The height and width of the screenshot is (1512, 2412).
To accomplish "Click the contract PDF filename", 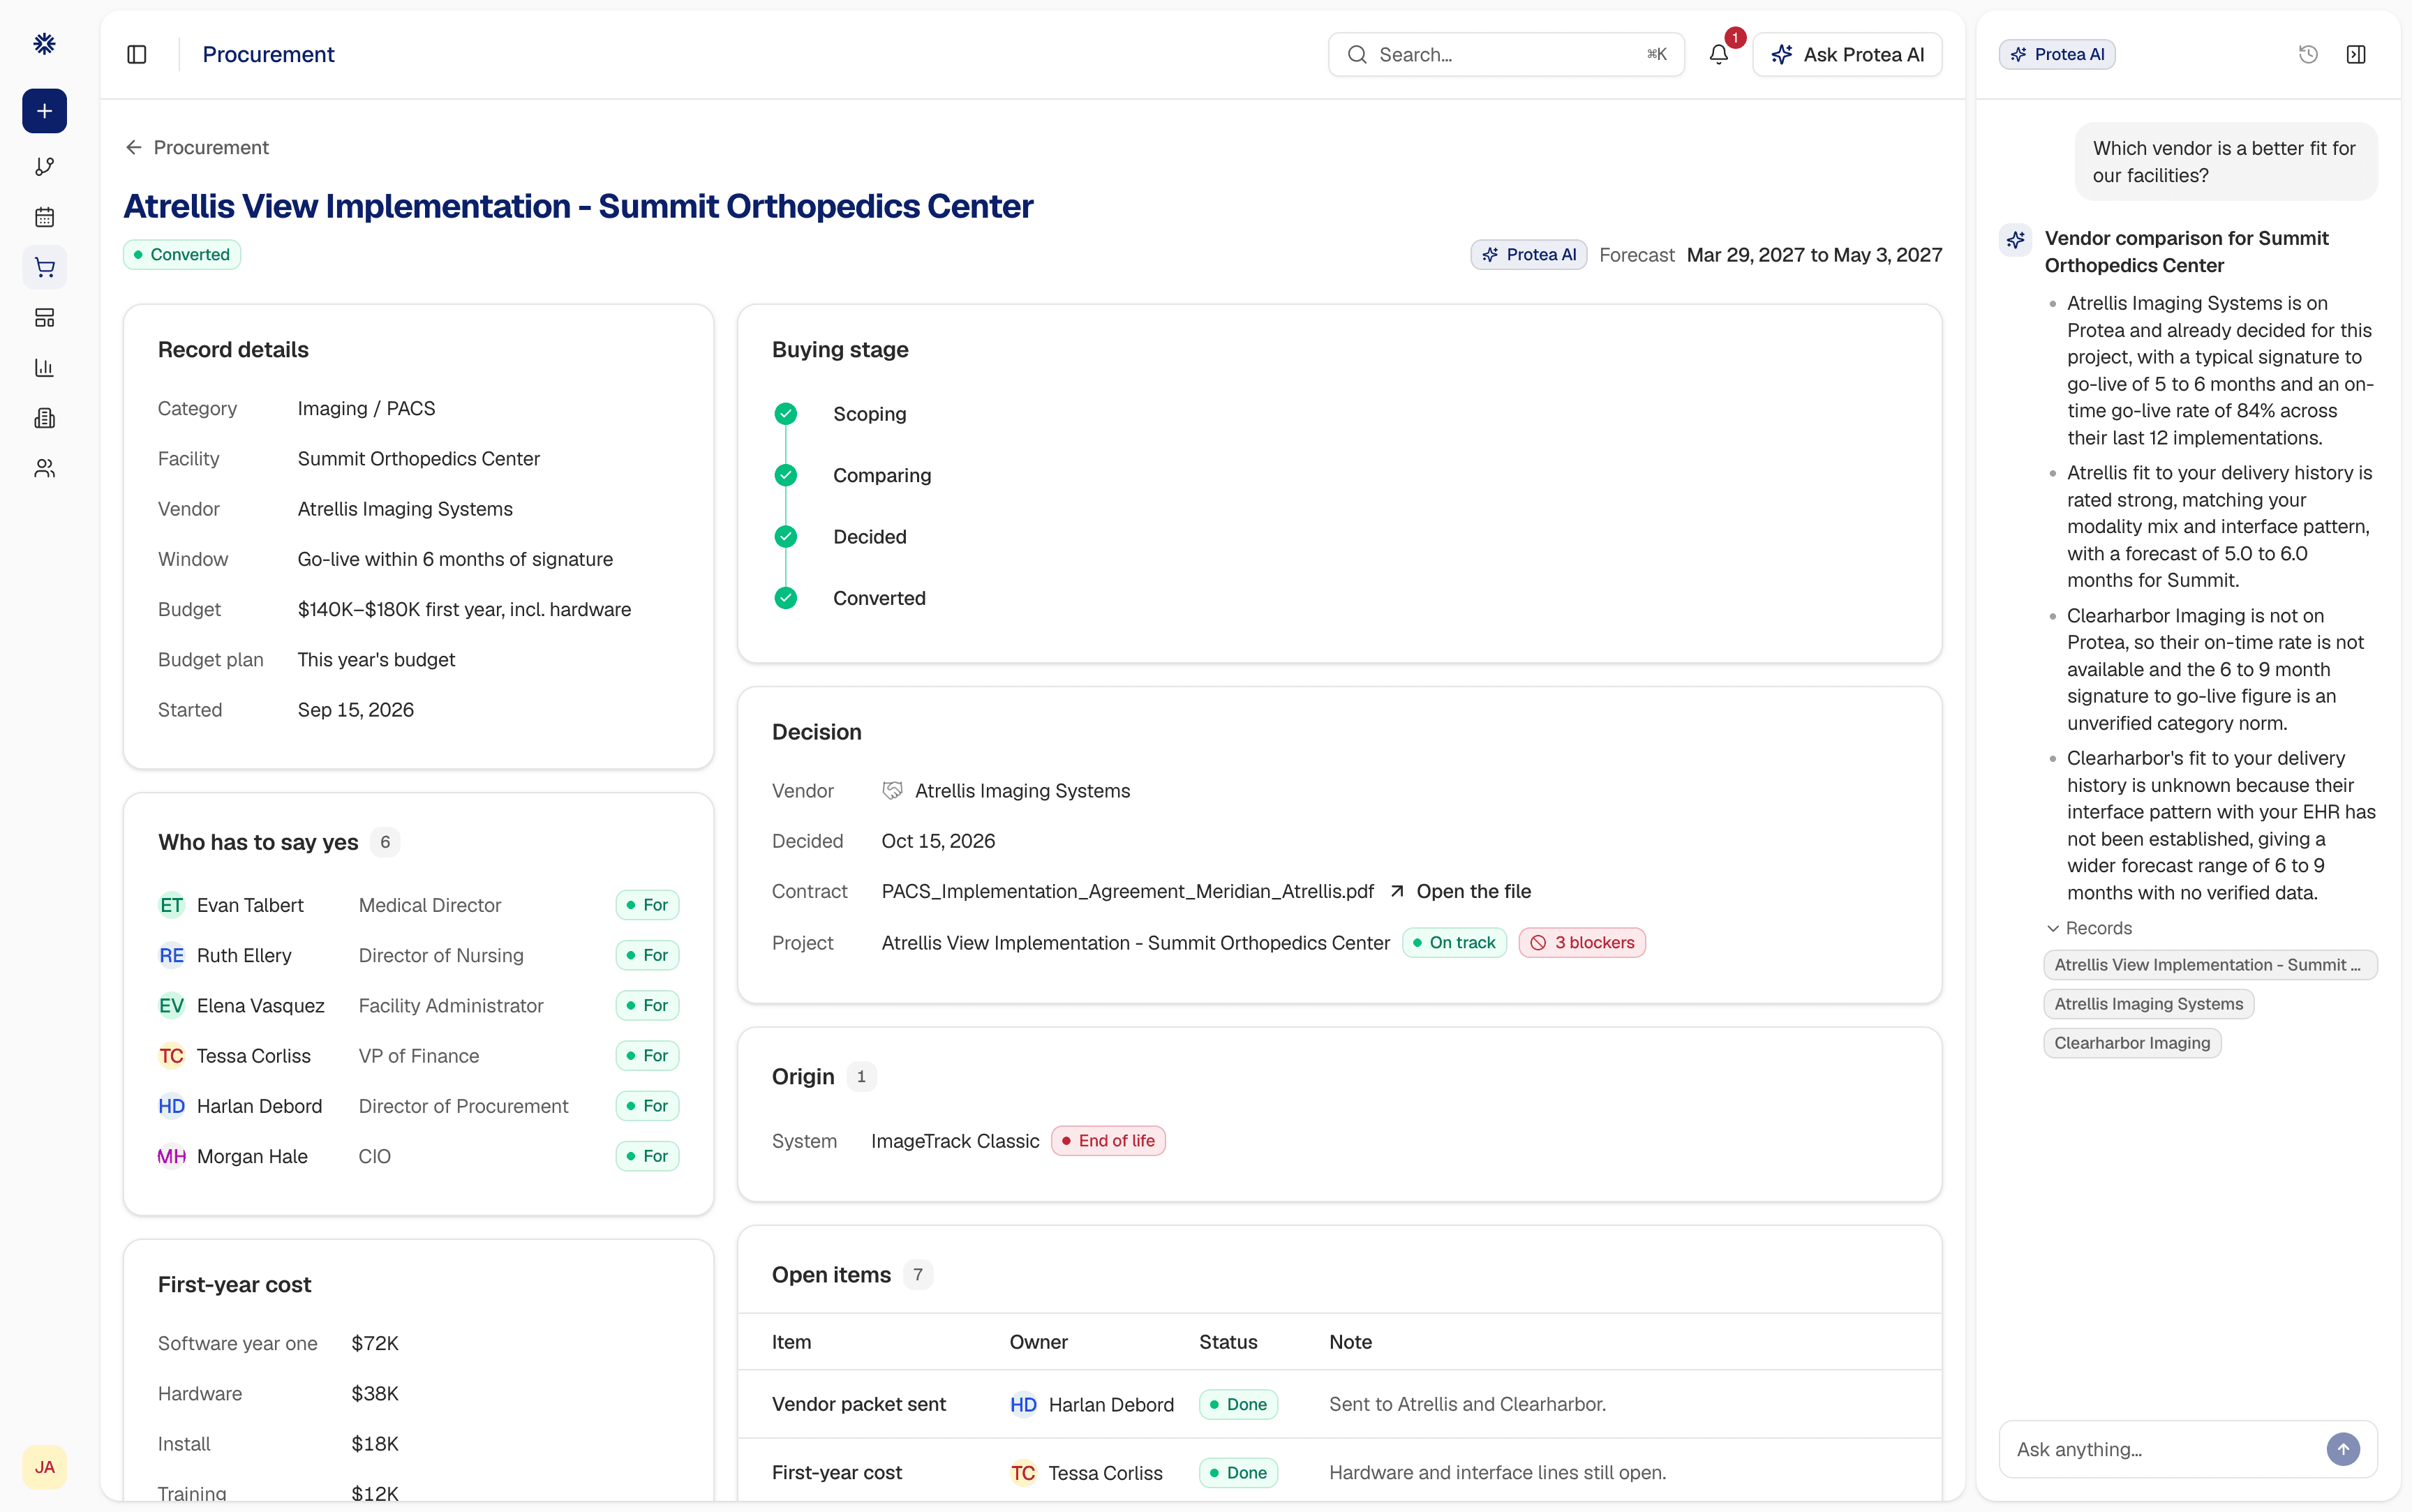I will point(1127,891).
